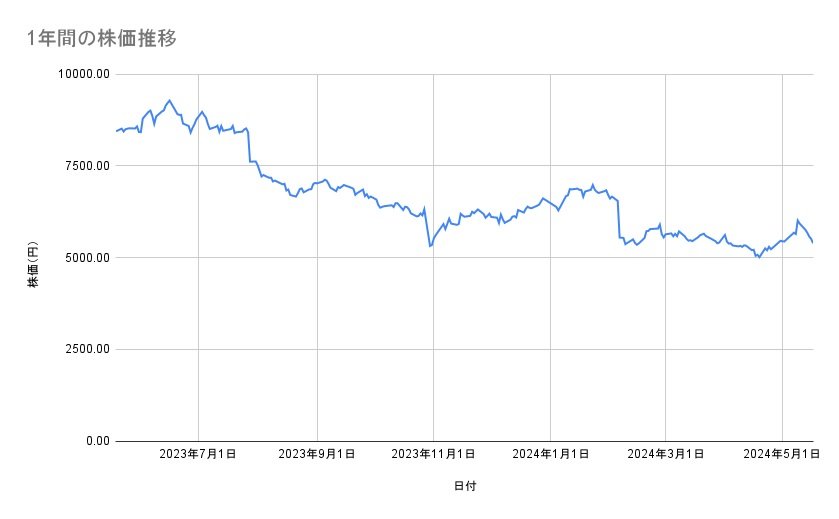Click the 2023年7月1日 date label

click(x=198, y=455)
